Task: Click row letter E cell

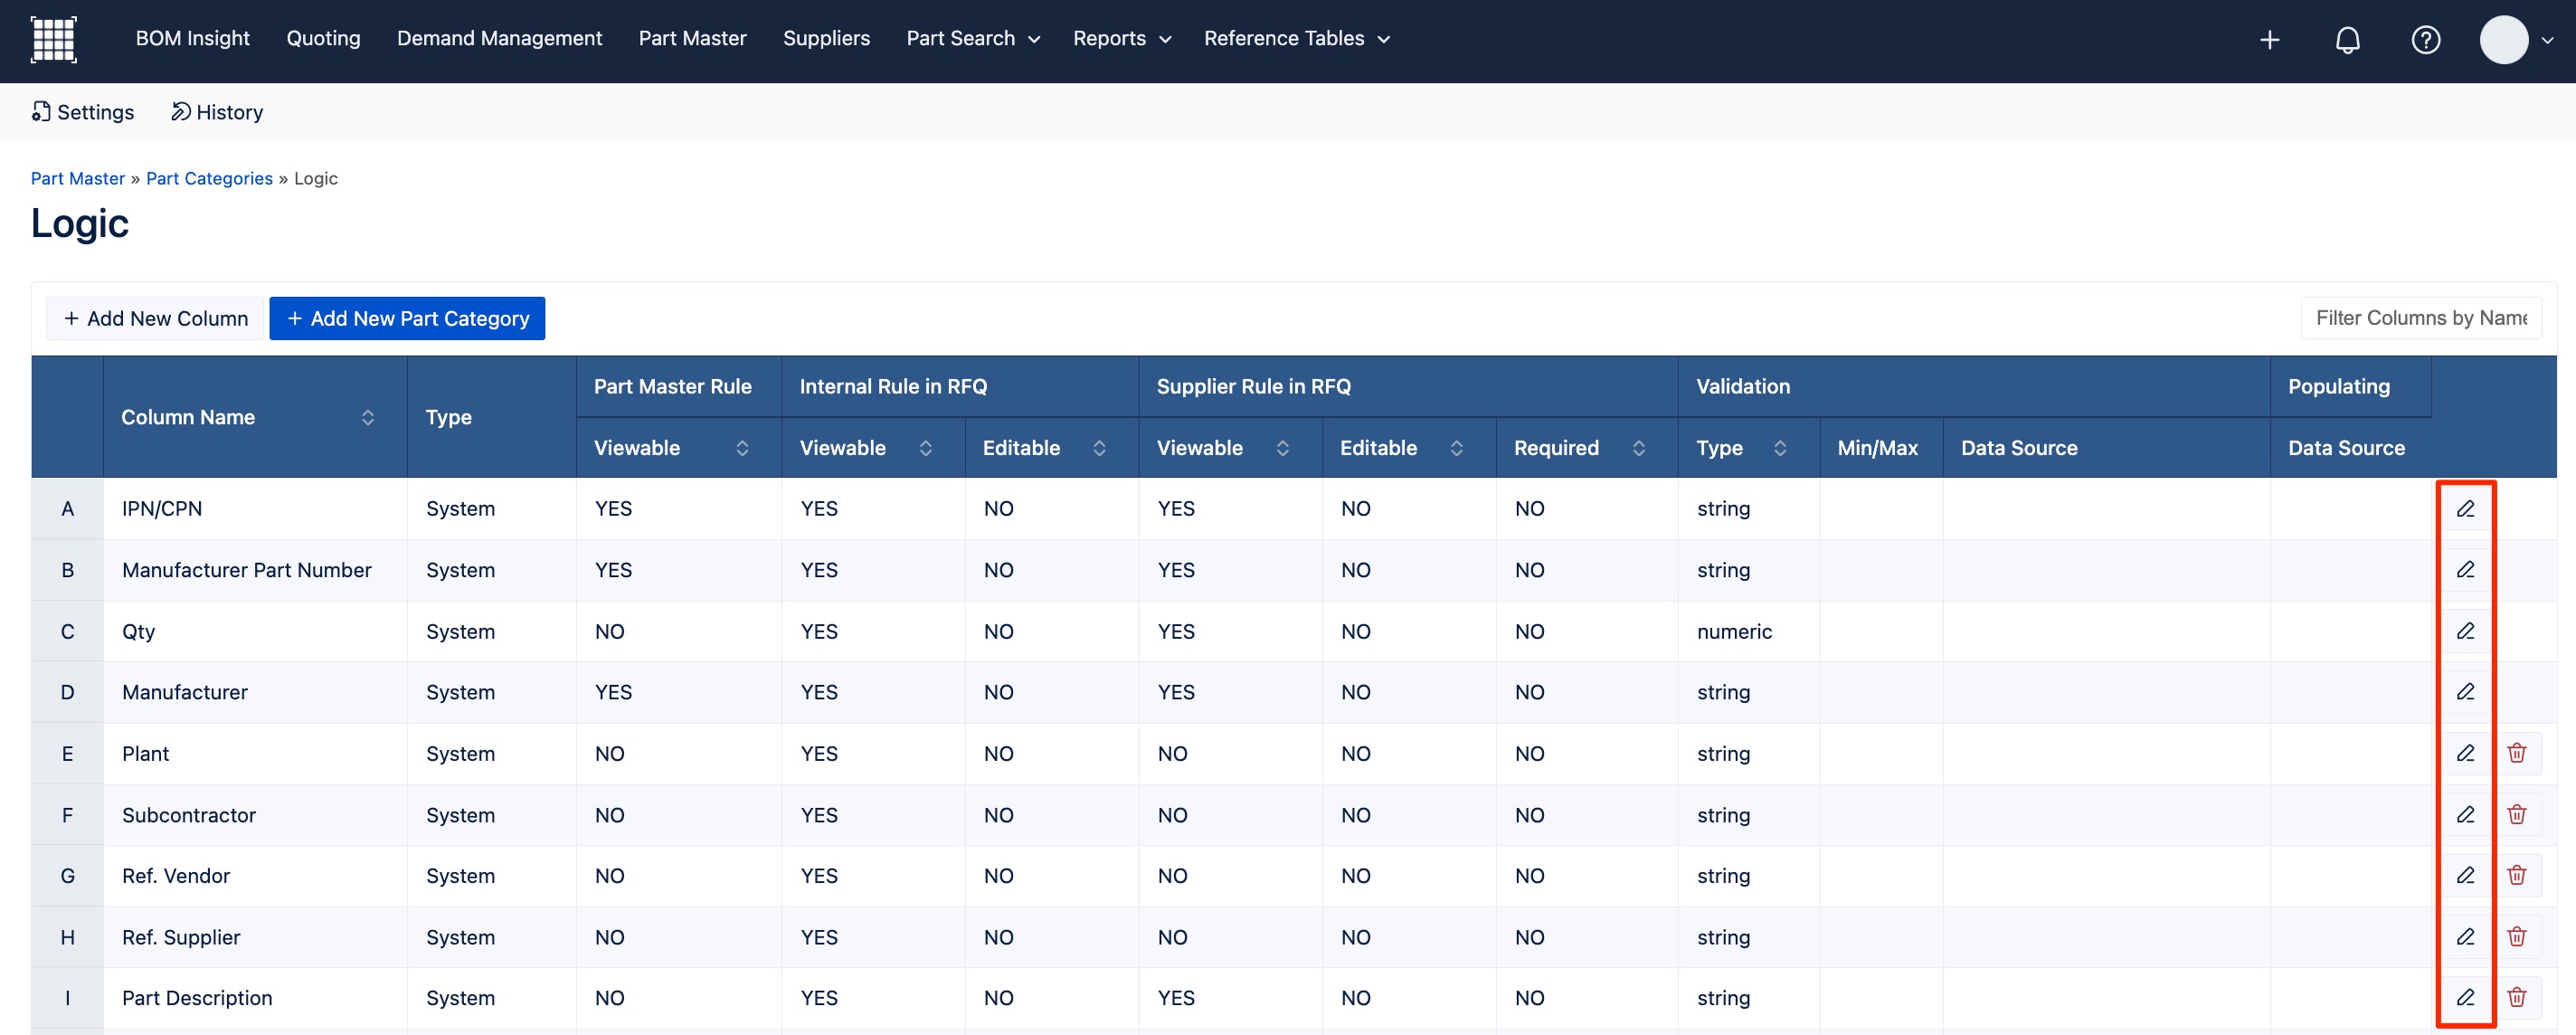Action: coord(67,753)
